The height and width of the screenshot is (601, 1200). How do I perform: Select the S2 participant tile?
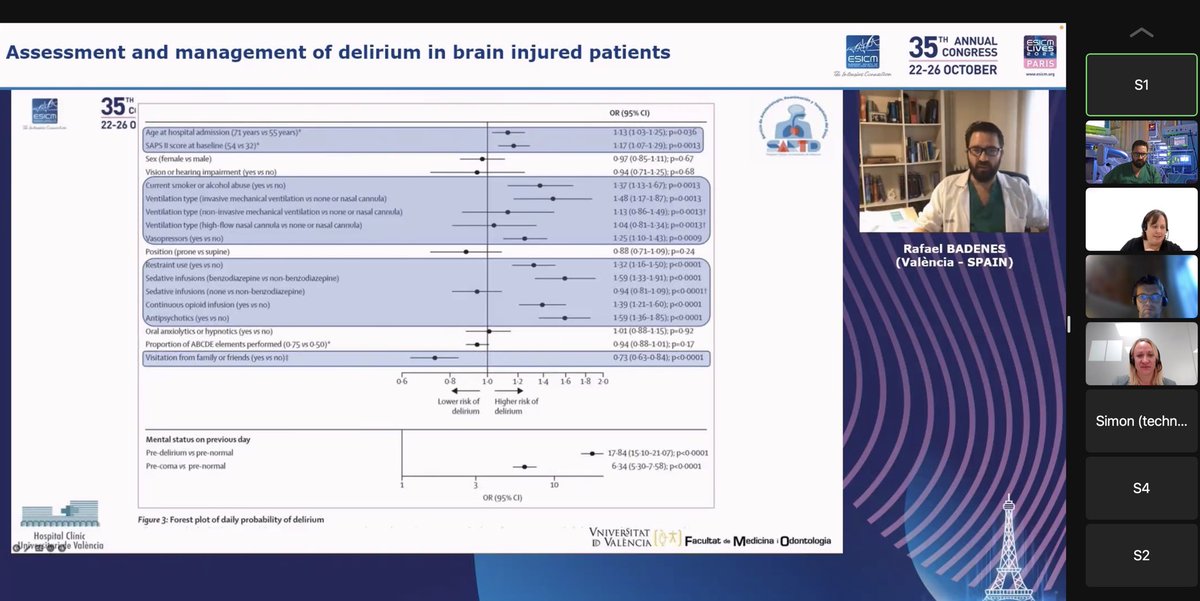pyautogui.click(x=1141, y=555)
